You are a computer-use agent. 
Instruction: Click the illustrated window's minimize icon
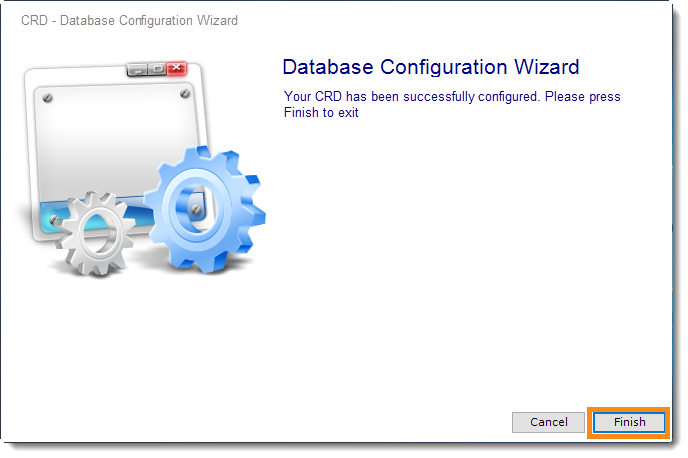(x=137, y=70)
